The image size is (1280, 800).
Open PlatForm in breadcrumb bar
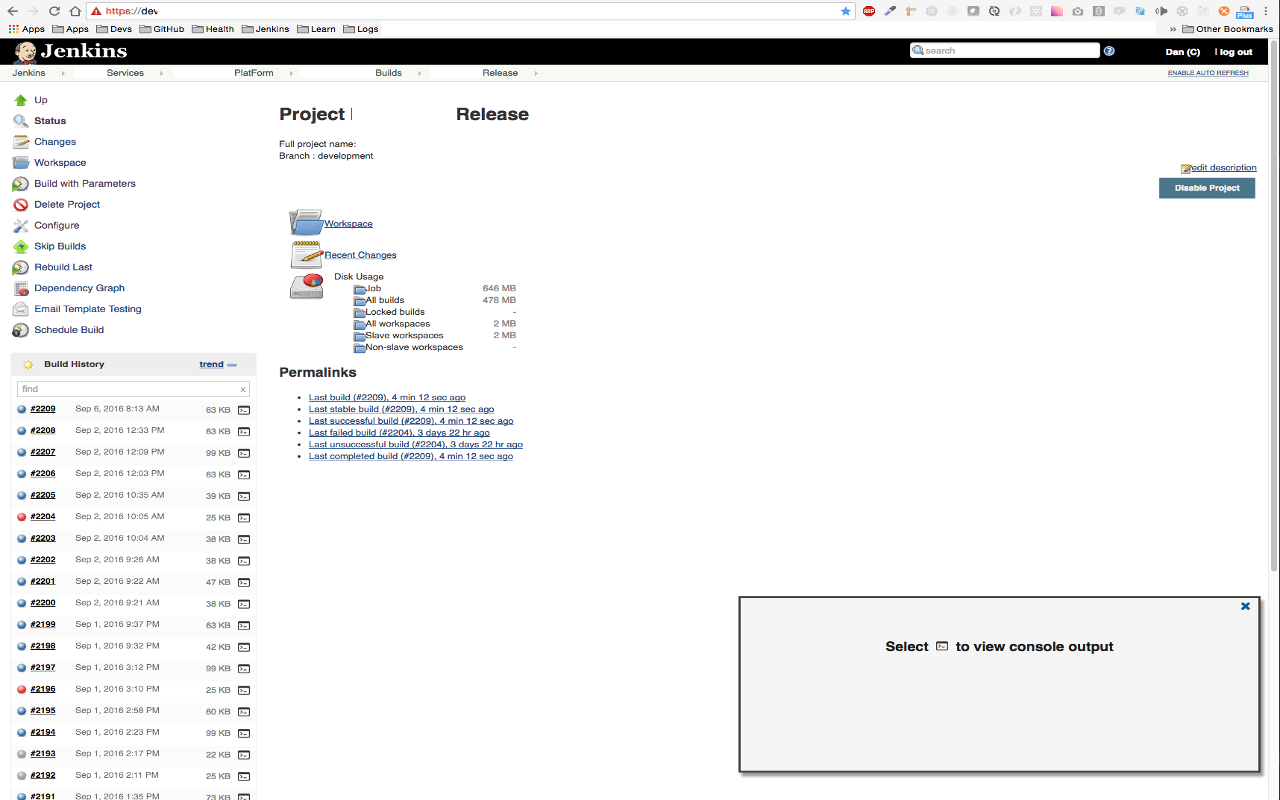(x=254, y=73)
